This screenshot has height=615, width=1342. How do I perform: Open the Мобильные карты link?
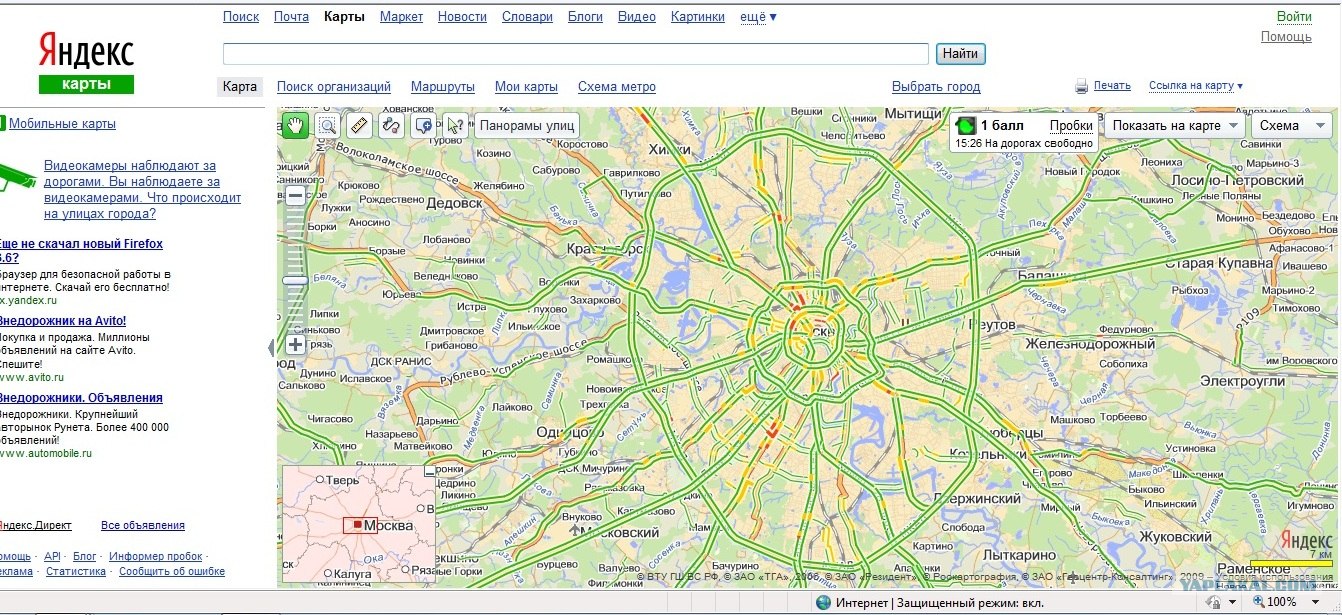click(62, 124)
